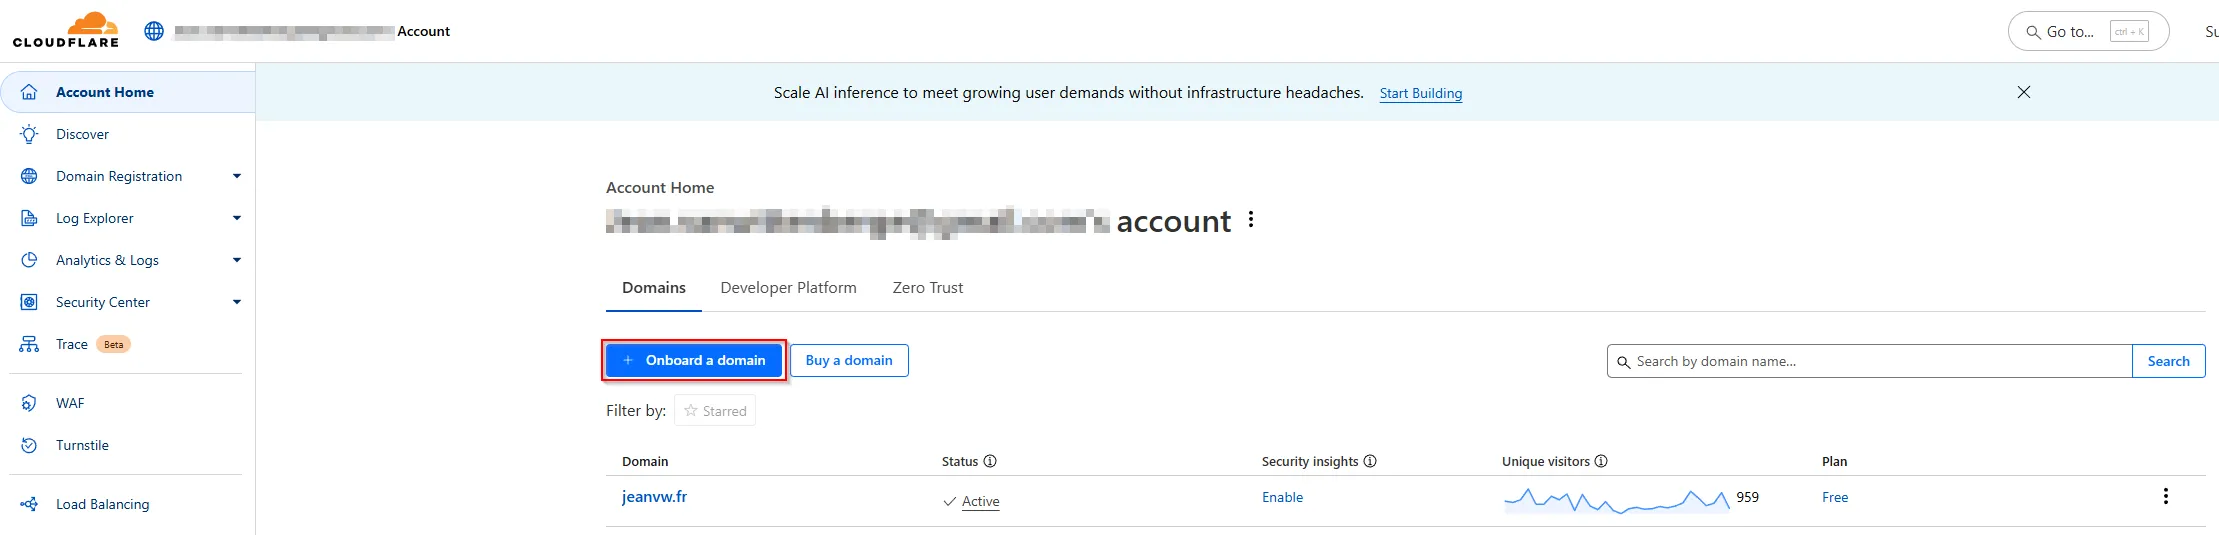Toggle the Starred filter

(715, 411)
